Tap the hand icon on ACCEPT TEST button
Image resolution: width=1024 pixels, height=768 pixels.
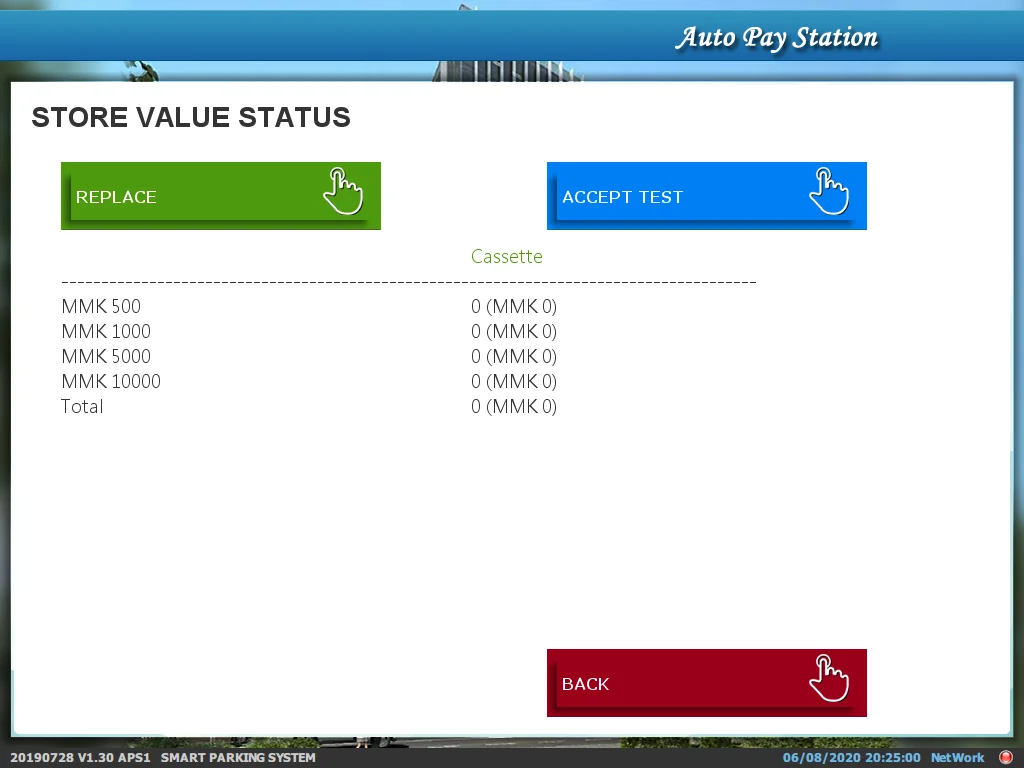pos(828,191)
